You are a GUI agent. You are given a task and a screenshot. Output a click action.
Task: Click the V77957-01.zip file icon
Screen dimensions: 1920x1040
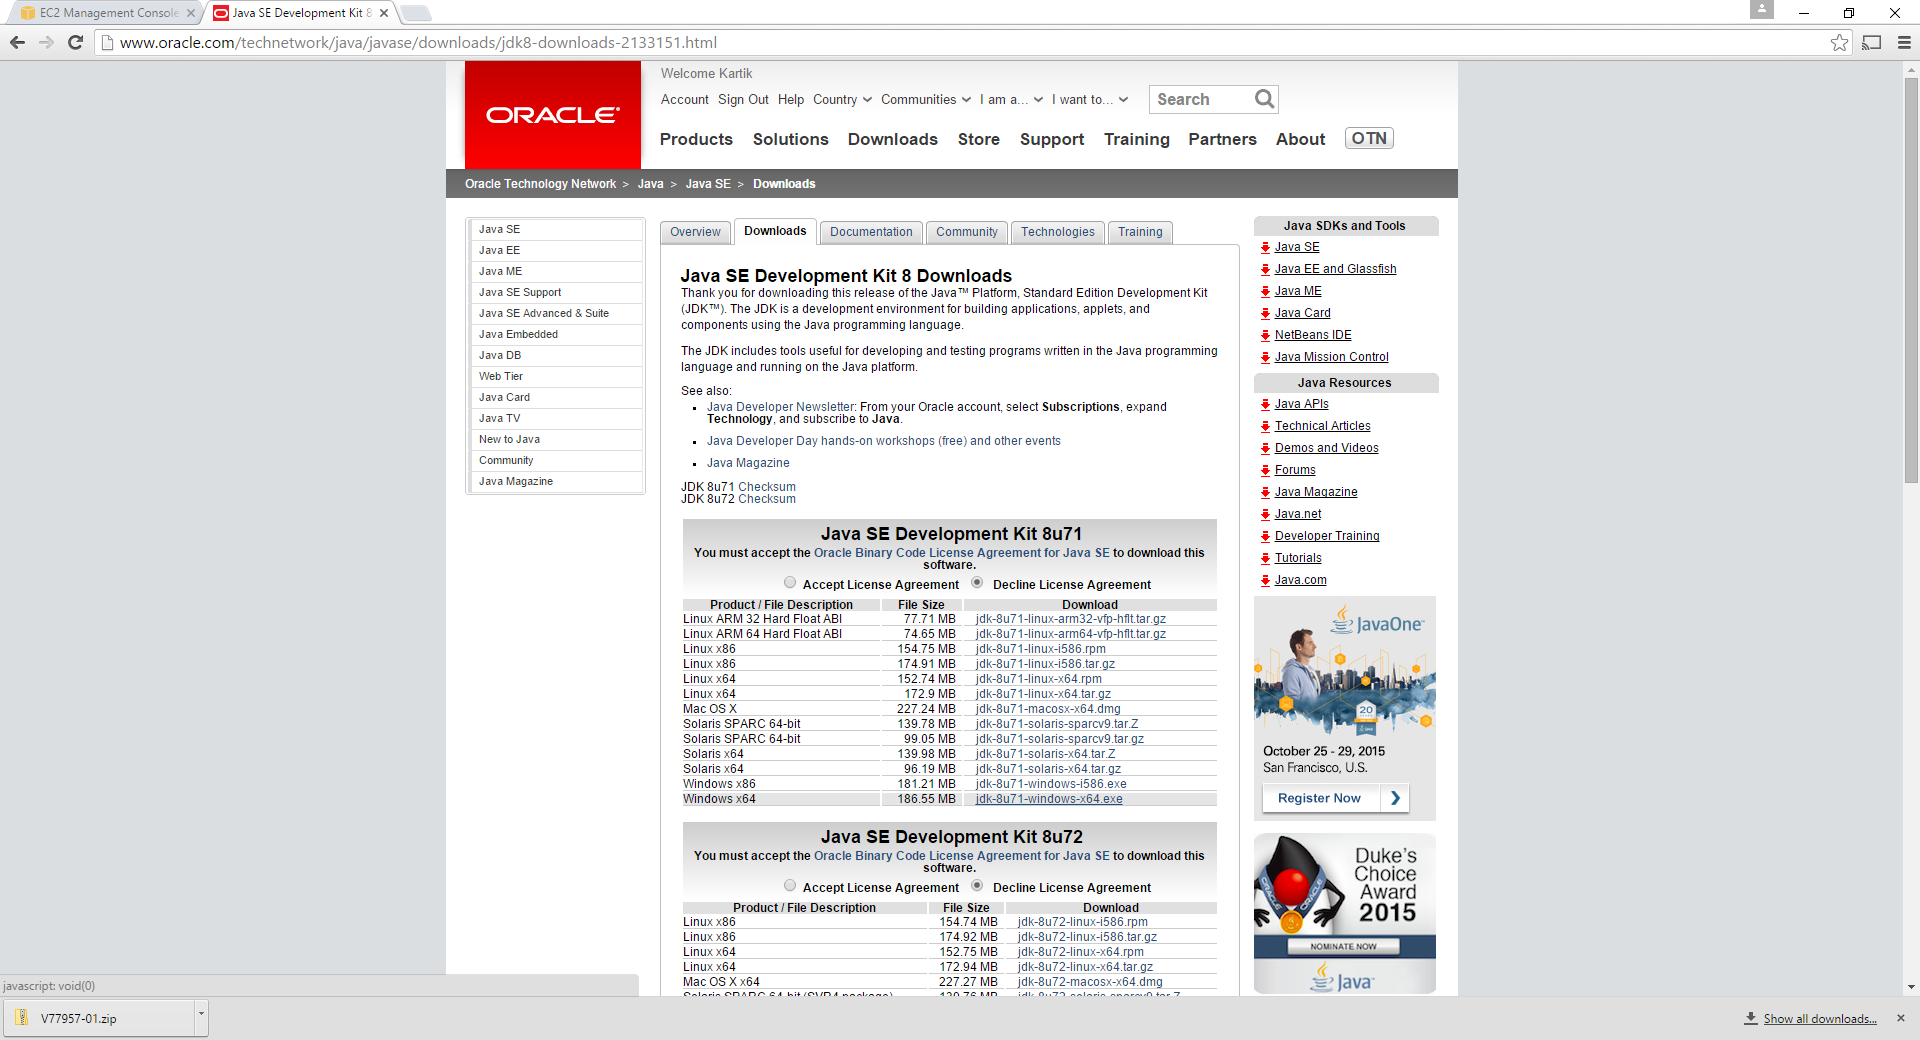coord(21,1018)
